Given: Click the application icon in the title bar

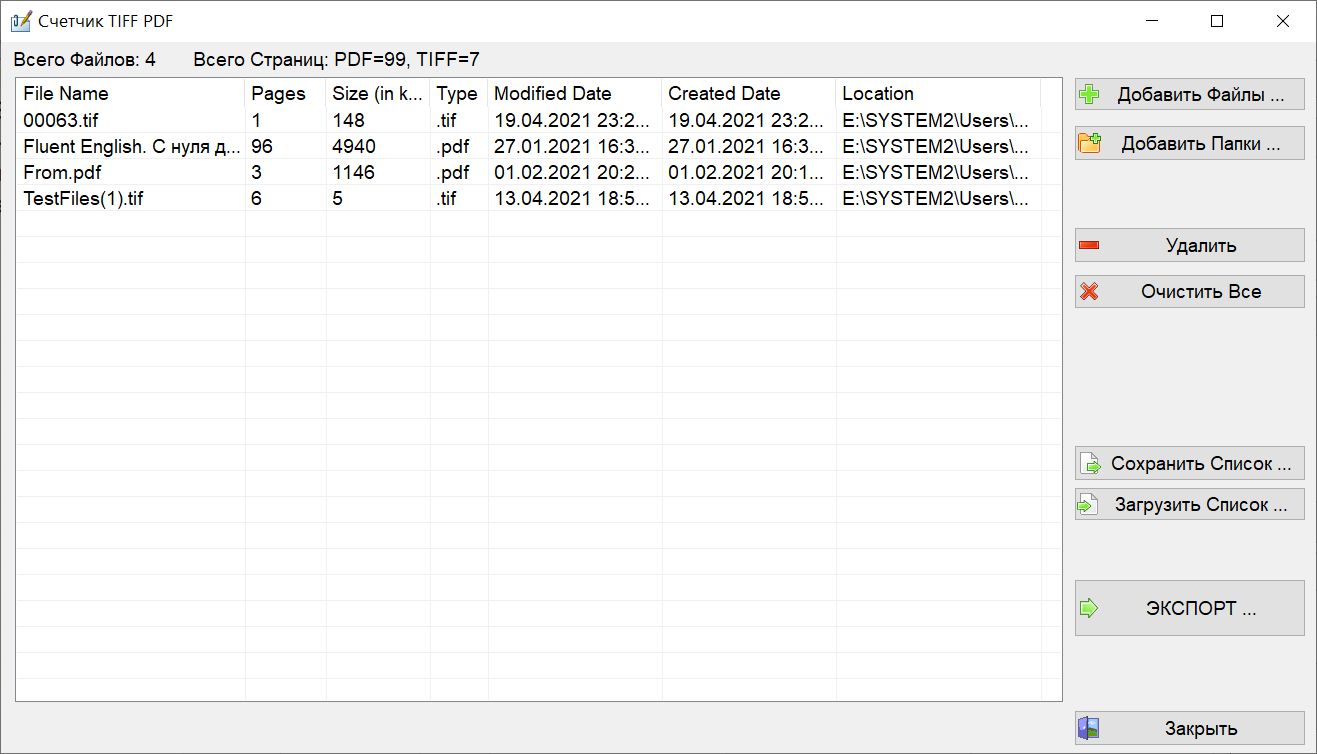Looking at the screenshot, I should click(x=21, y=21).
